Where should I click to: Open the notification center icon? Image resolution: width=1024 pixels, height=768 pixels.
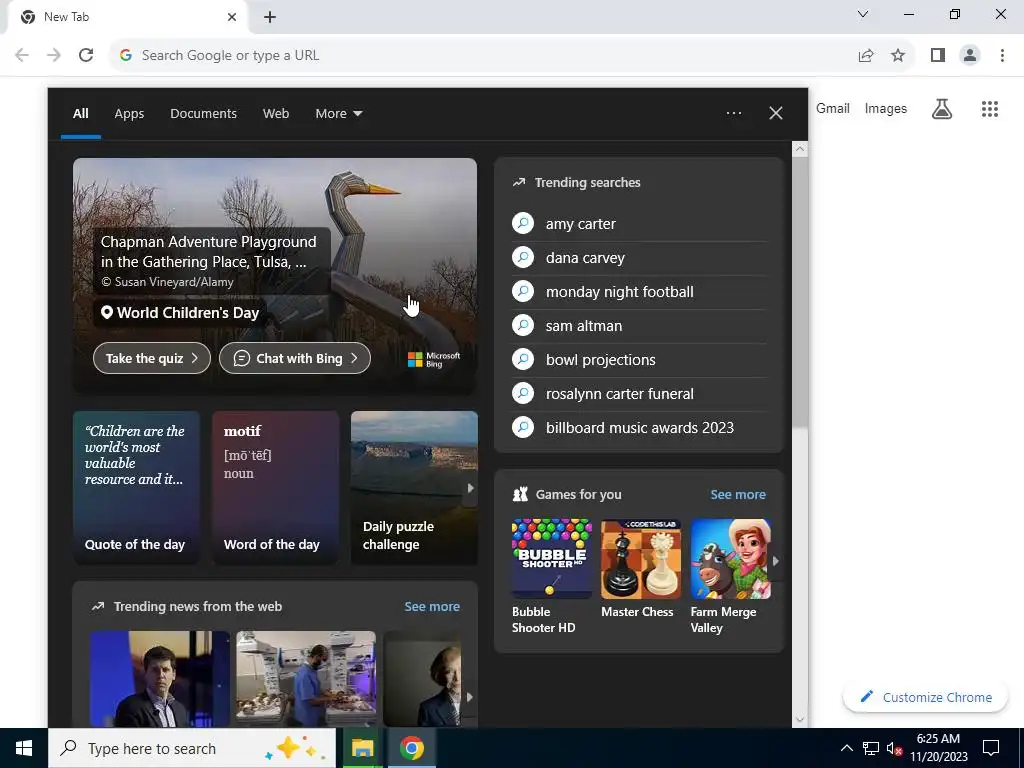991,748
